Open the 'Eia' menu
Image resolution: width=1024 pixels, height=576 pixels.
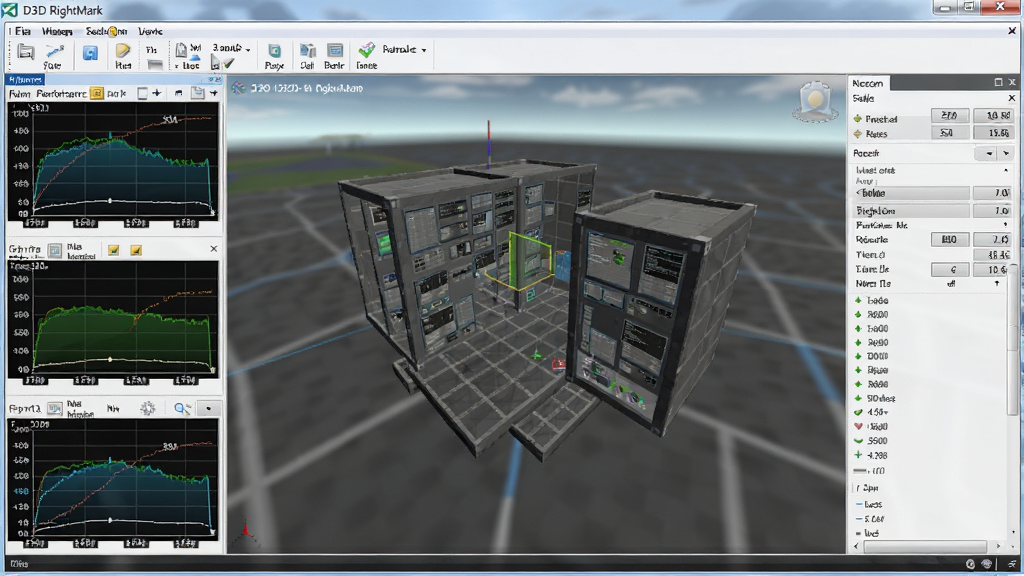tap(23, 31)
